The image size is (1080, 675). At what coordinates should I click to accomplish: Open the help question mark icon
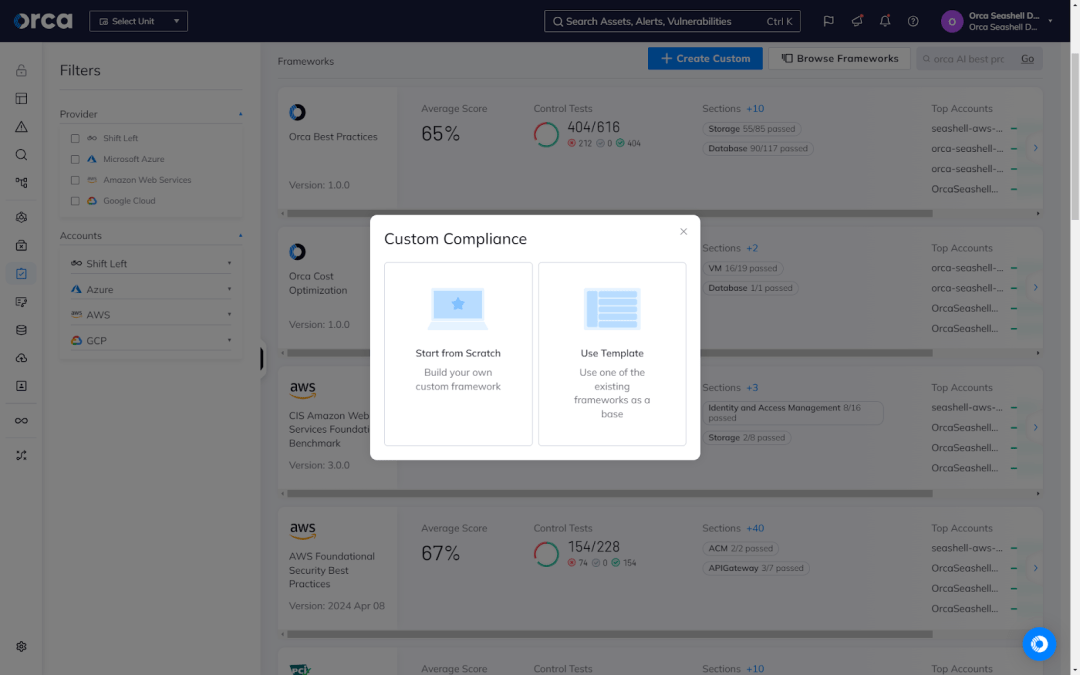click(x=913, y=21)
